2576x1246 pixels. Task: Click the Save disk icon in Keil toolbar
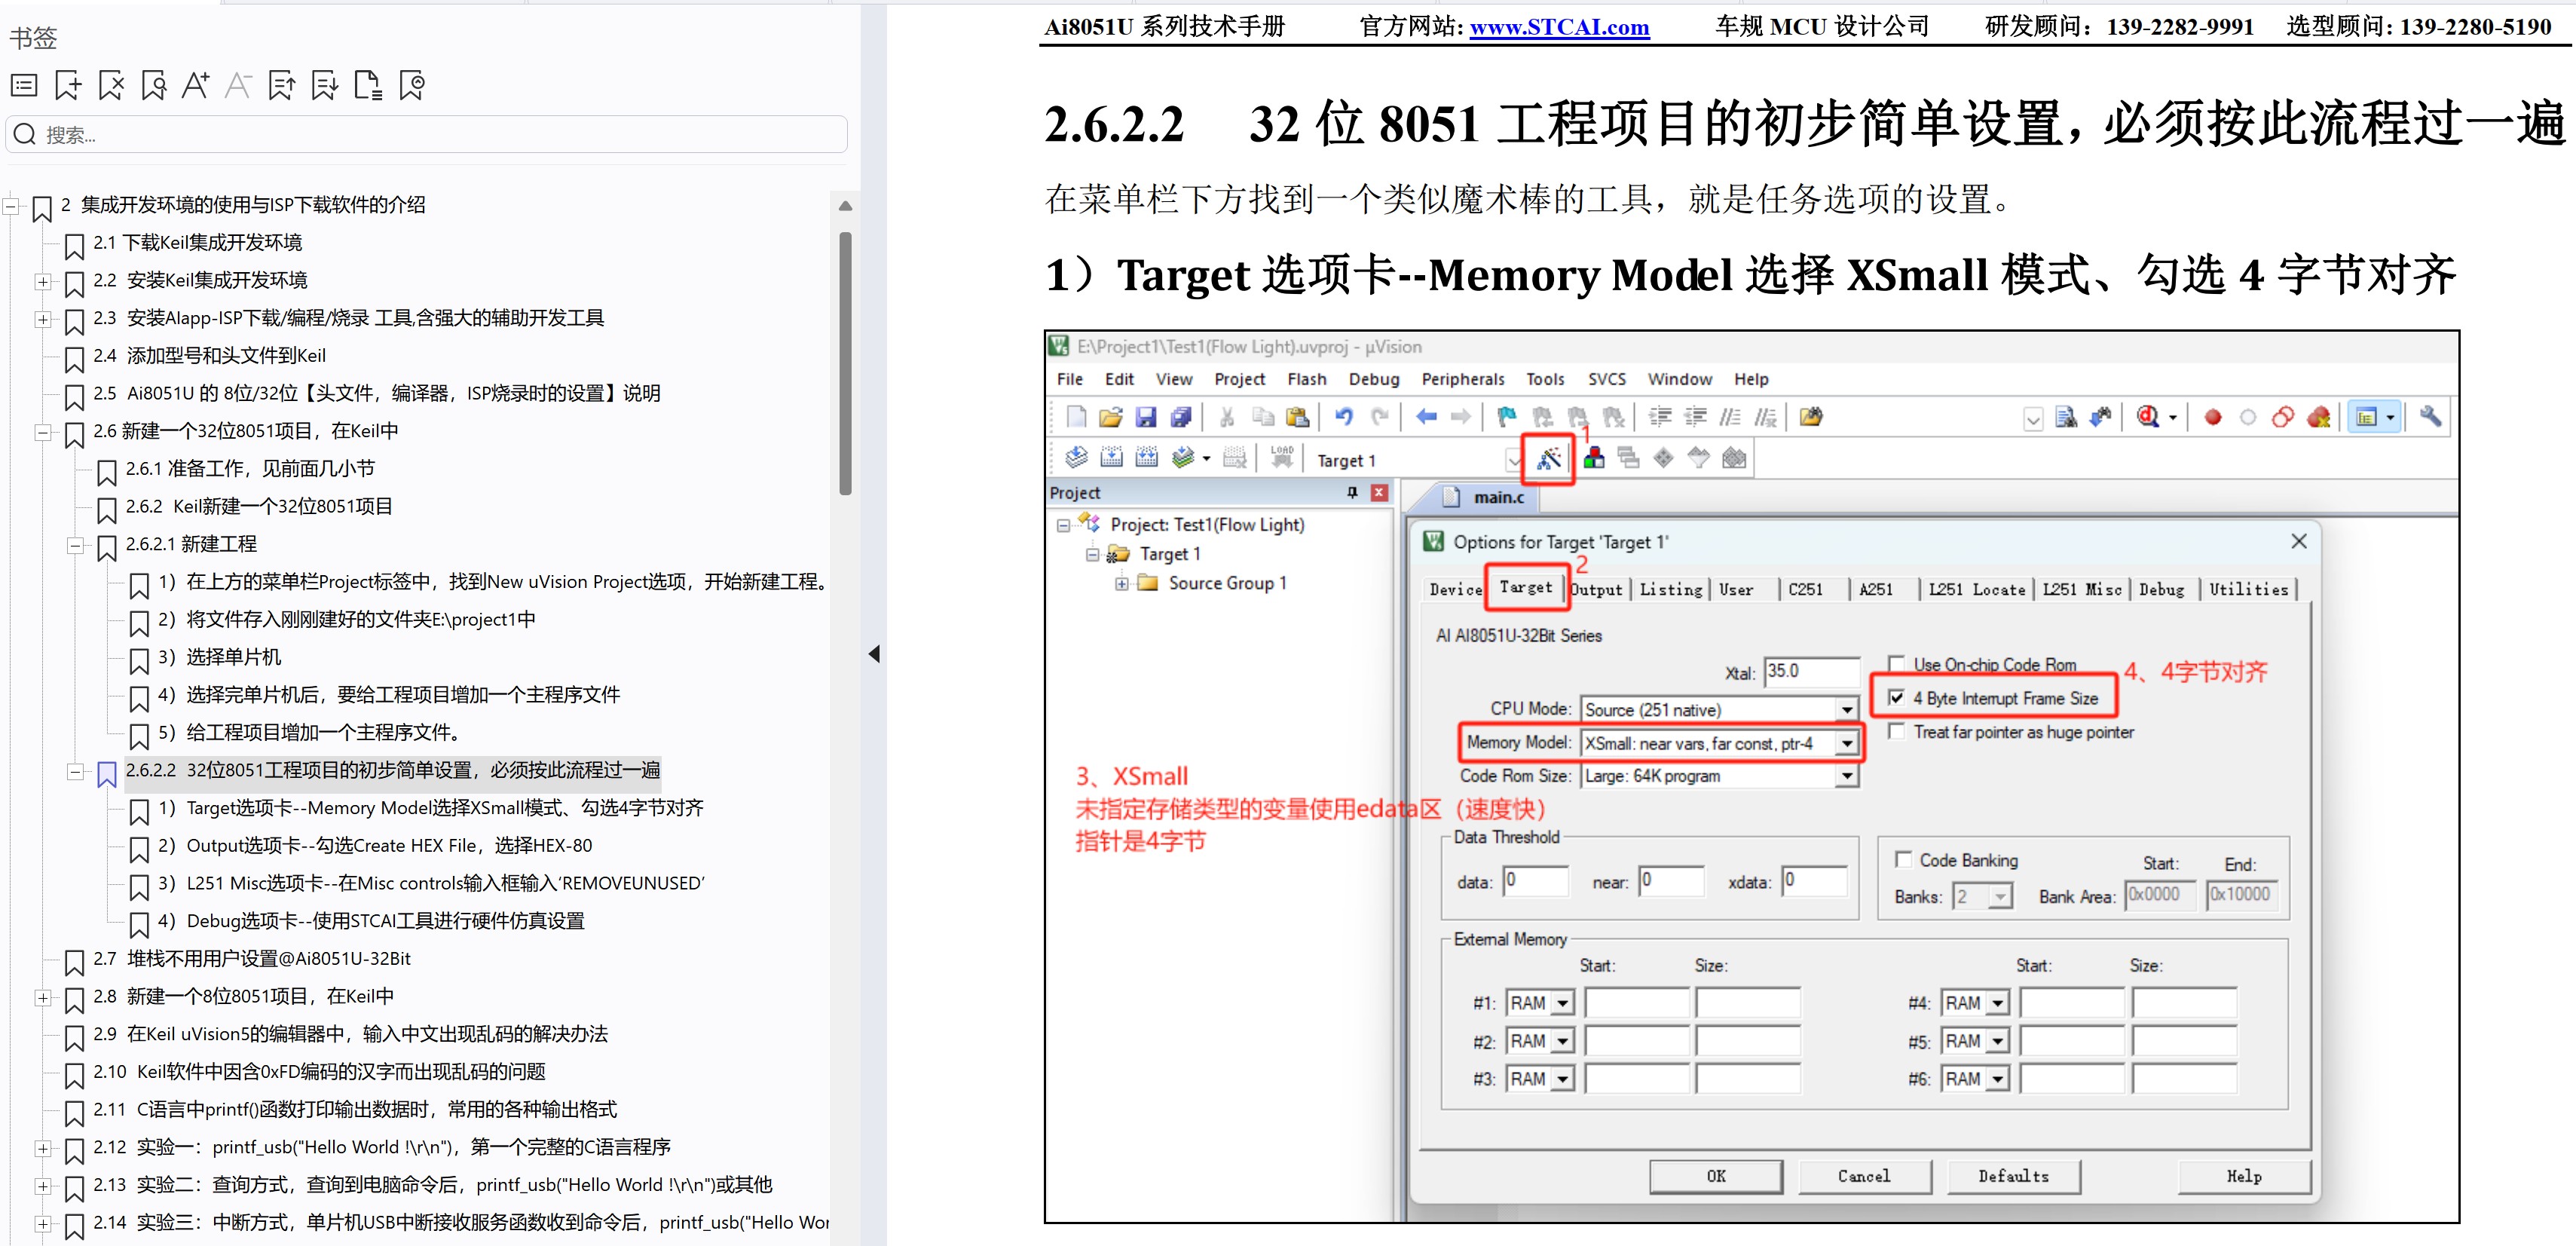[1146, 417]
